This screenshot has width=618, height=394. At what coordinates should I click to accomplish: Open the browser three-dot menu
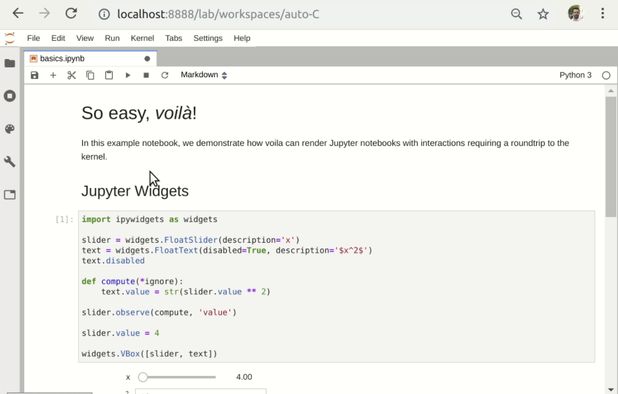tap(603, 13)
